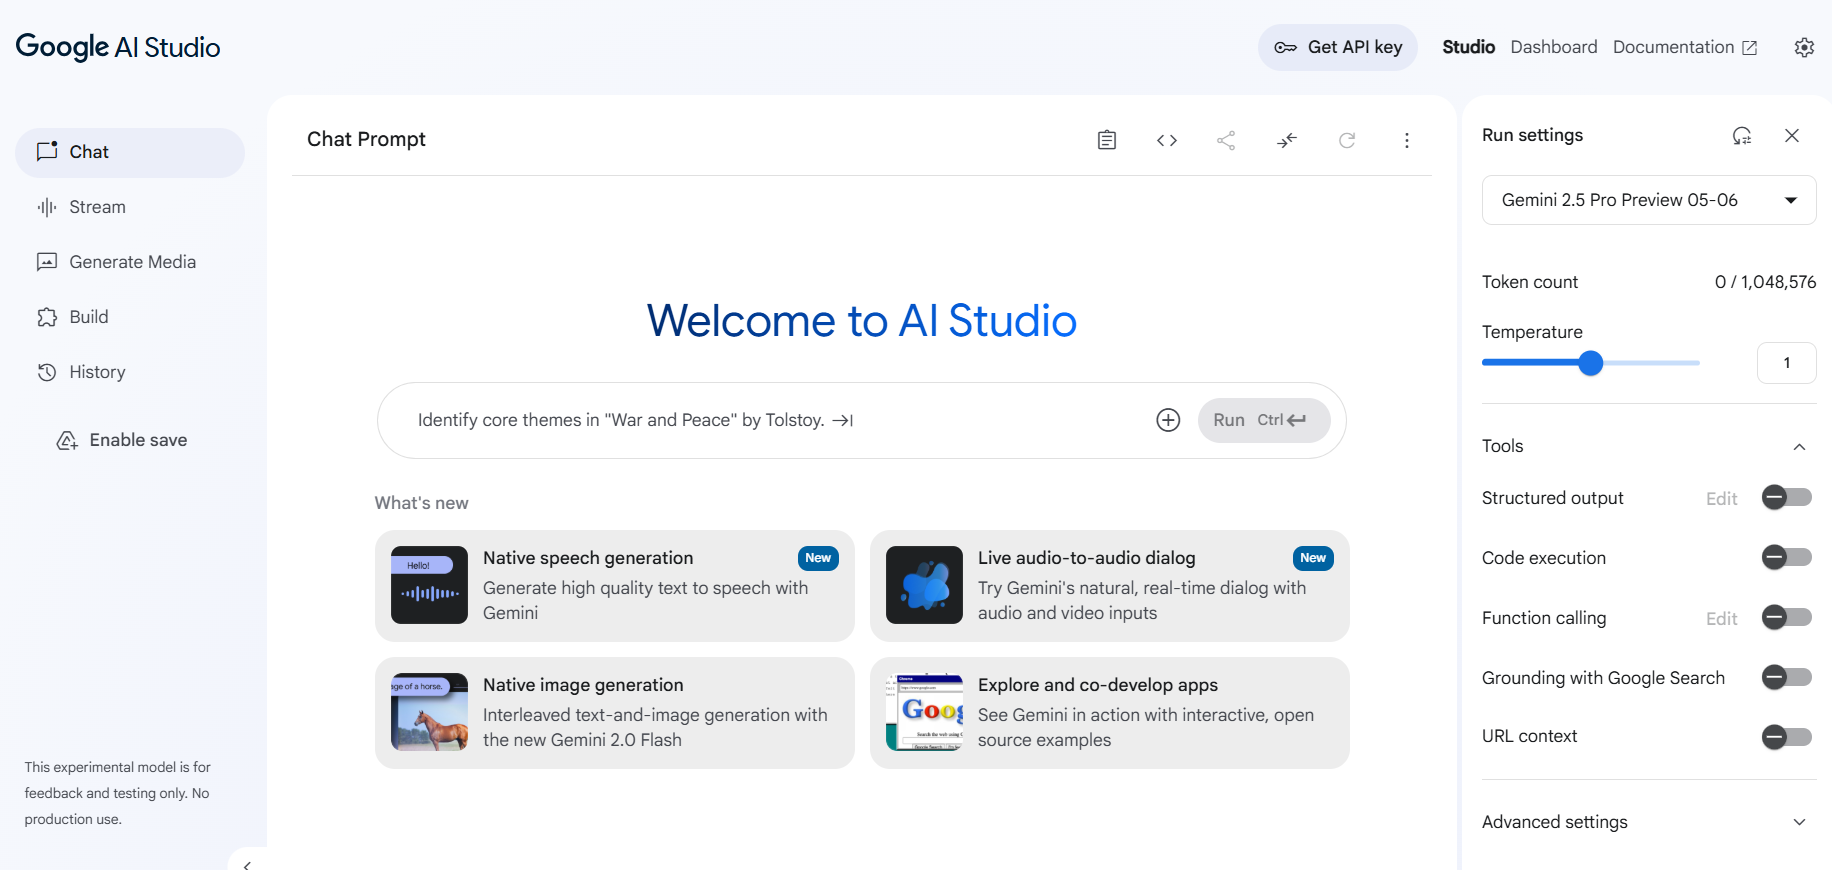Open Build in the sidebar
Image resolution: width=1832 pixels, height=870 pixels.
click(130, 317)
